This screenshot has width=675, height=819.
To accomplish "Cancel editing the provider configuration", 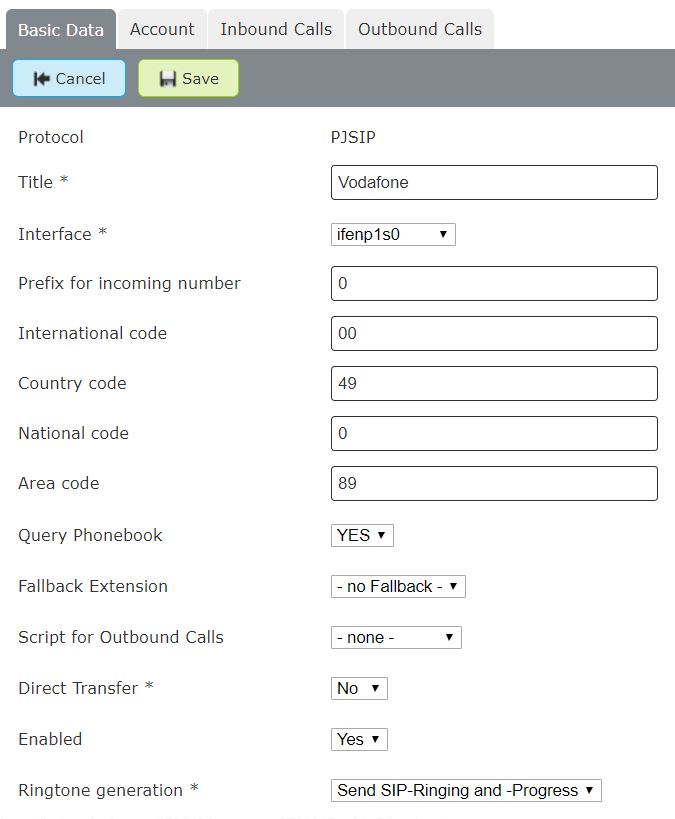I will pyautogui.click(x=68, y=77).
